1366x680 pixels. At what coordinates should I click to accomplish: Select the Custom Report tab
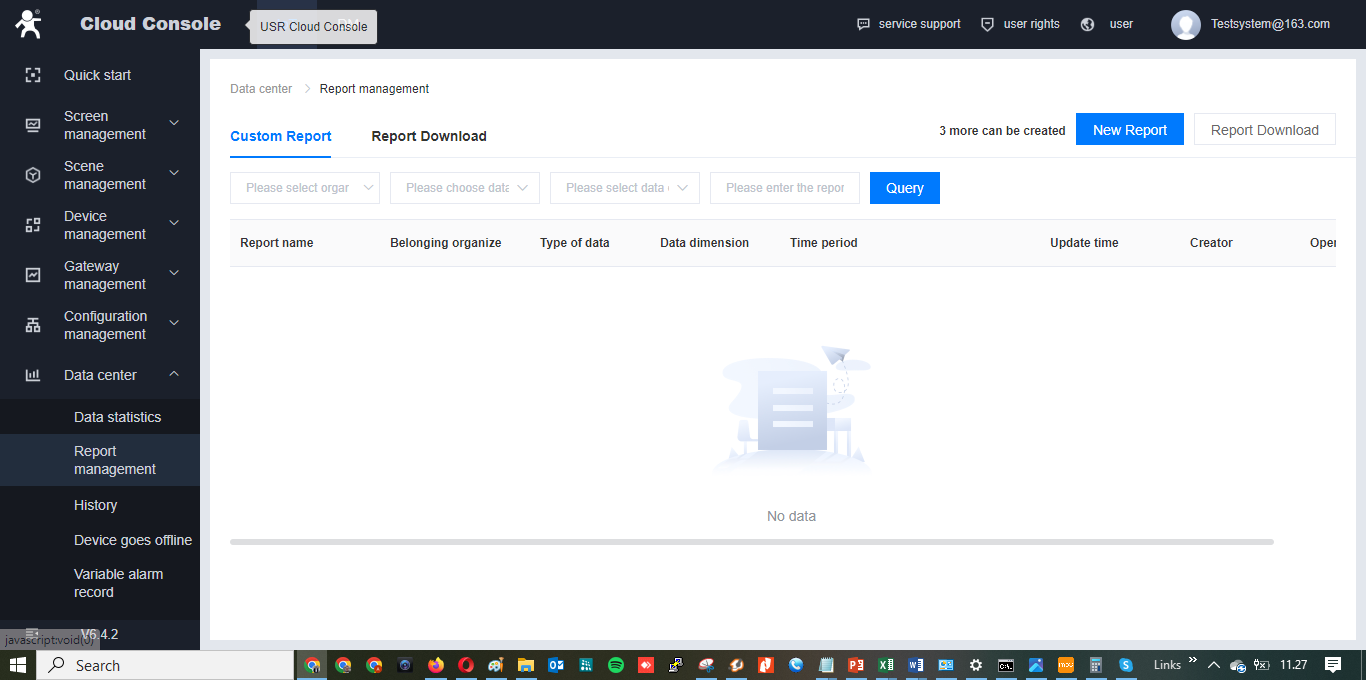point(280,136)
